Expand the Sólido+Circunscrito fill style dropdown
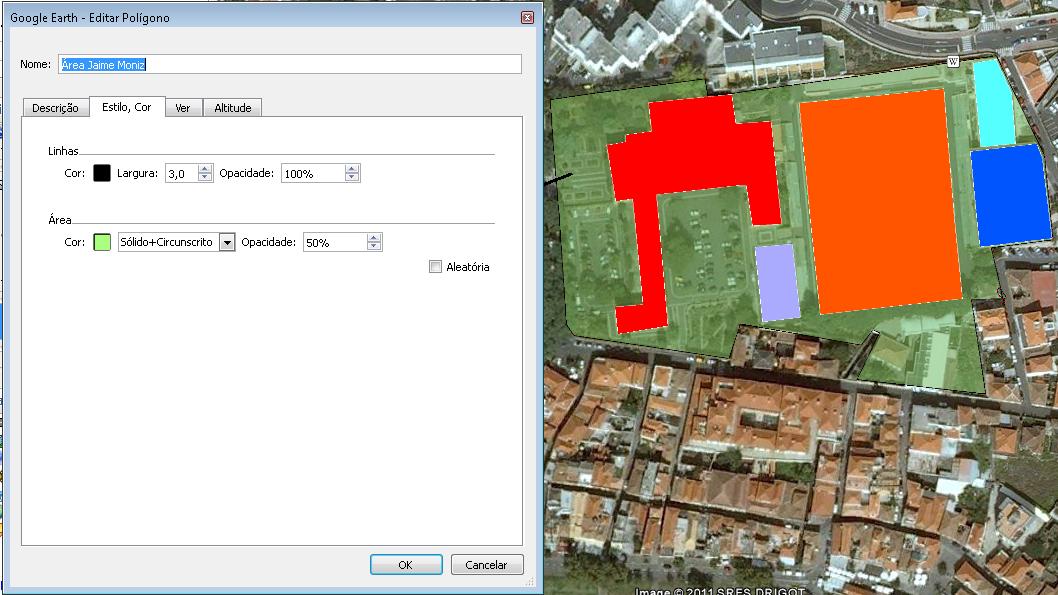Screen dimensions: 1058x595 pyautogui.click(x=228, y=241)
